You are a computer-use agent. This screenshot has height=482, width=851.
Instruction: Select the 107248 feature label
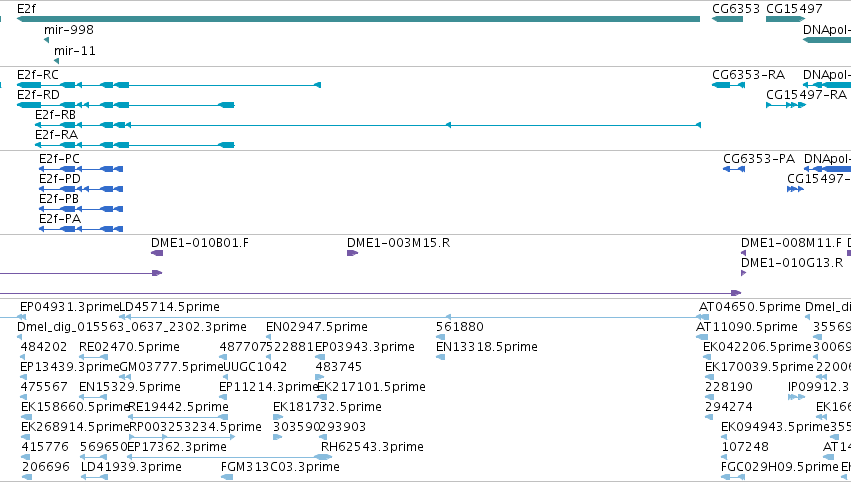coord(745,447)
